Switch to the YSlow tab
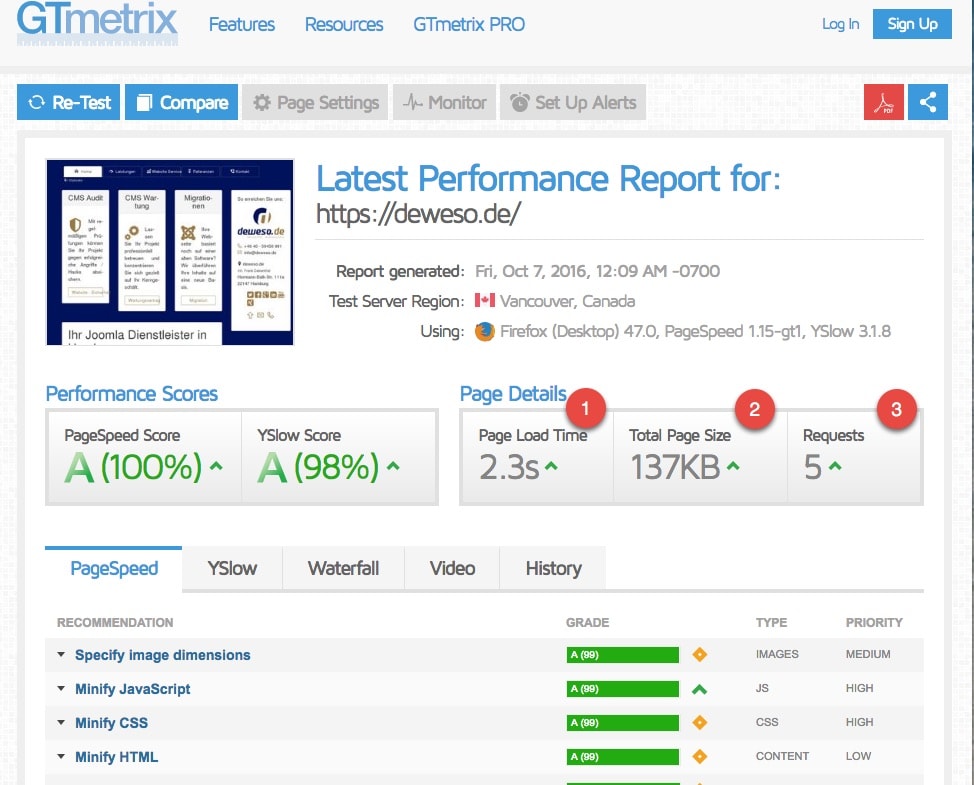Screen dimensions: 974x785 (232, 568)
